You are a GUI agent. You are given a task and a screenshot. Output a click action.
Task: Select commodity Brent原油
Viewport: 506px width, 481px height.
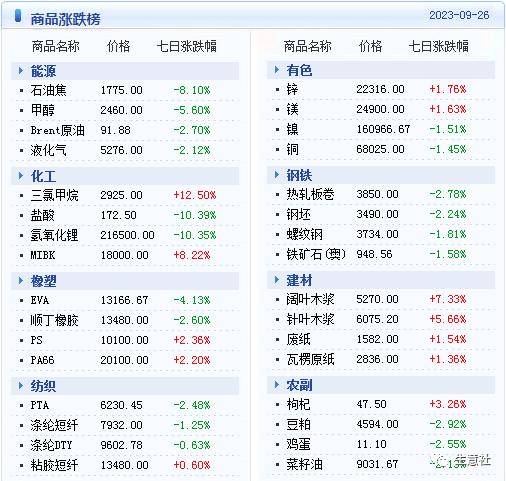click(57, 130)
